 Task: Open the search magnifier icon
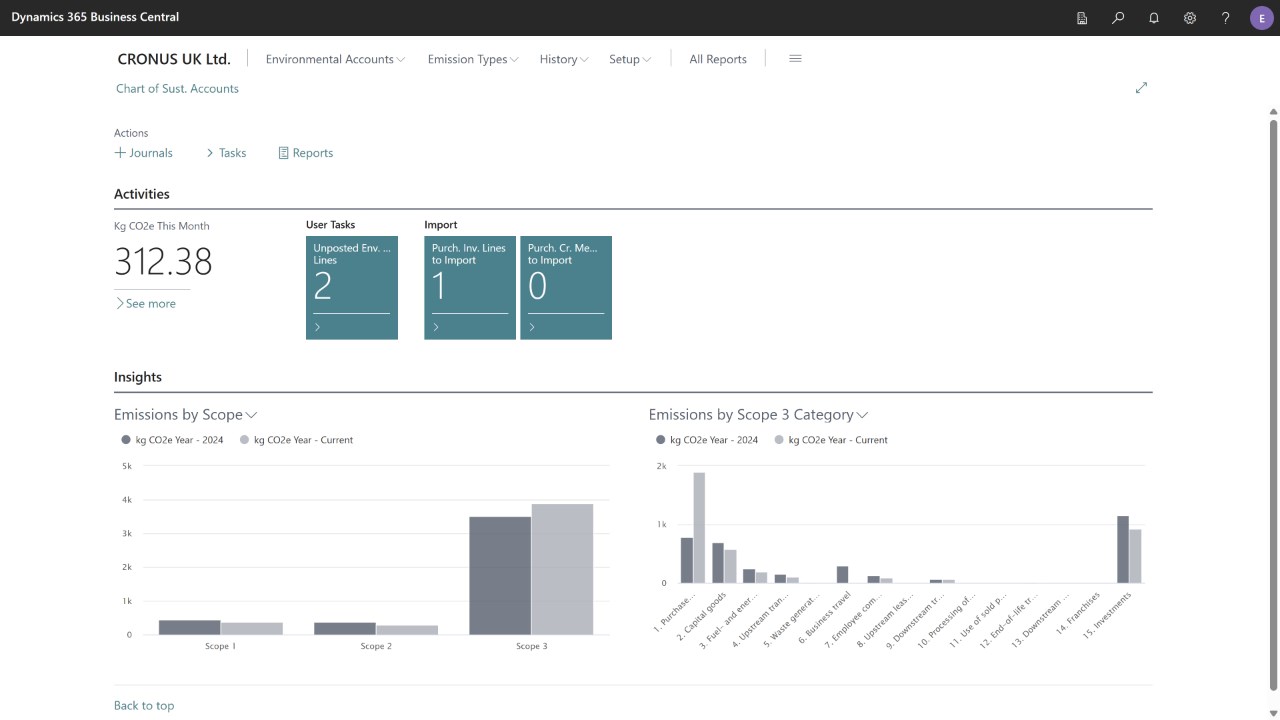tap(1118, 18)
